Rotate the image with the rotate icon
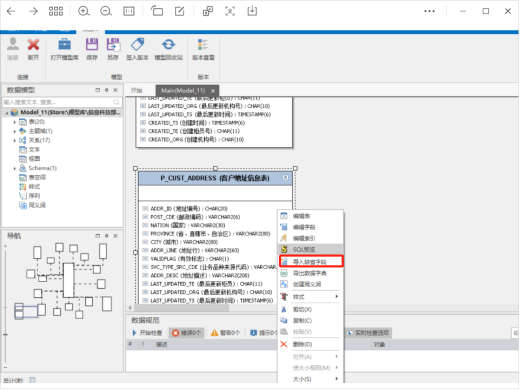Image resolution: width=520 pixels, height=390 pixels. (x=157, y=11)
